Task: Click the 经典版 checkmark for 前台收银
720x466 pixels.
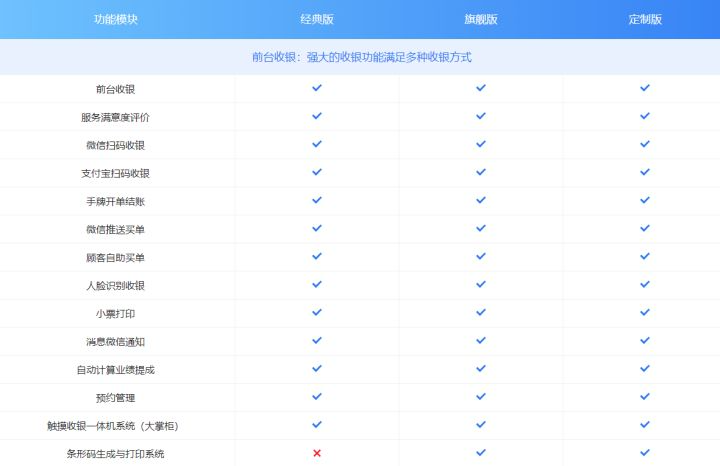Action: point(317,88)
